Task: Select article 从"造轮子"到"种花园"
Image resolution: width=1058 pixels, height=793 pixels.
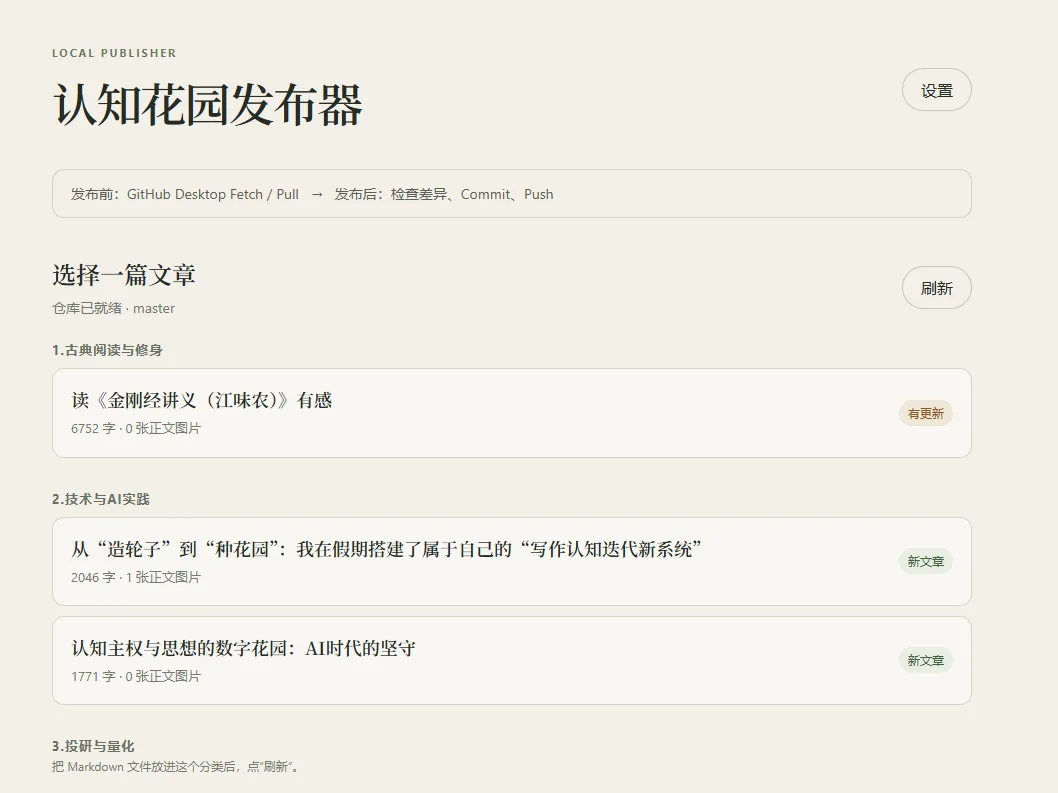Action: tap(511, 562)
